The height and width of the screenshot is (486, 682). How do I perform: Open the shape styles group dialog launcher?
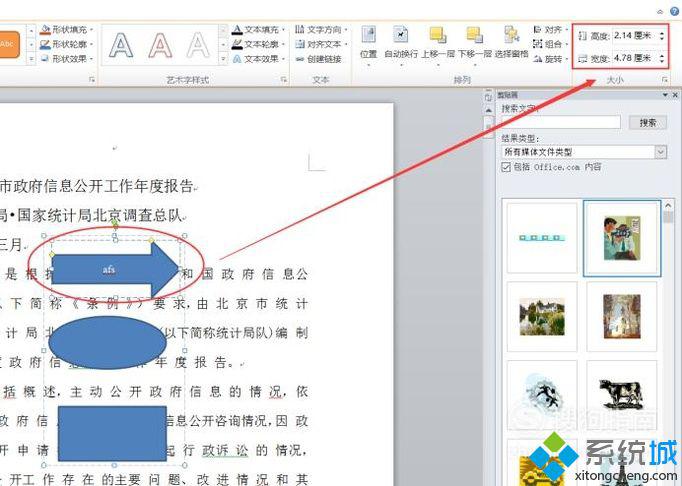coord(92,80)
